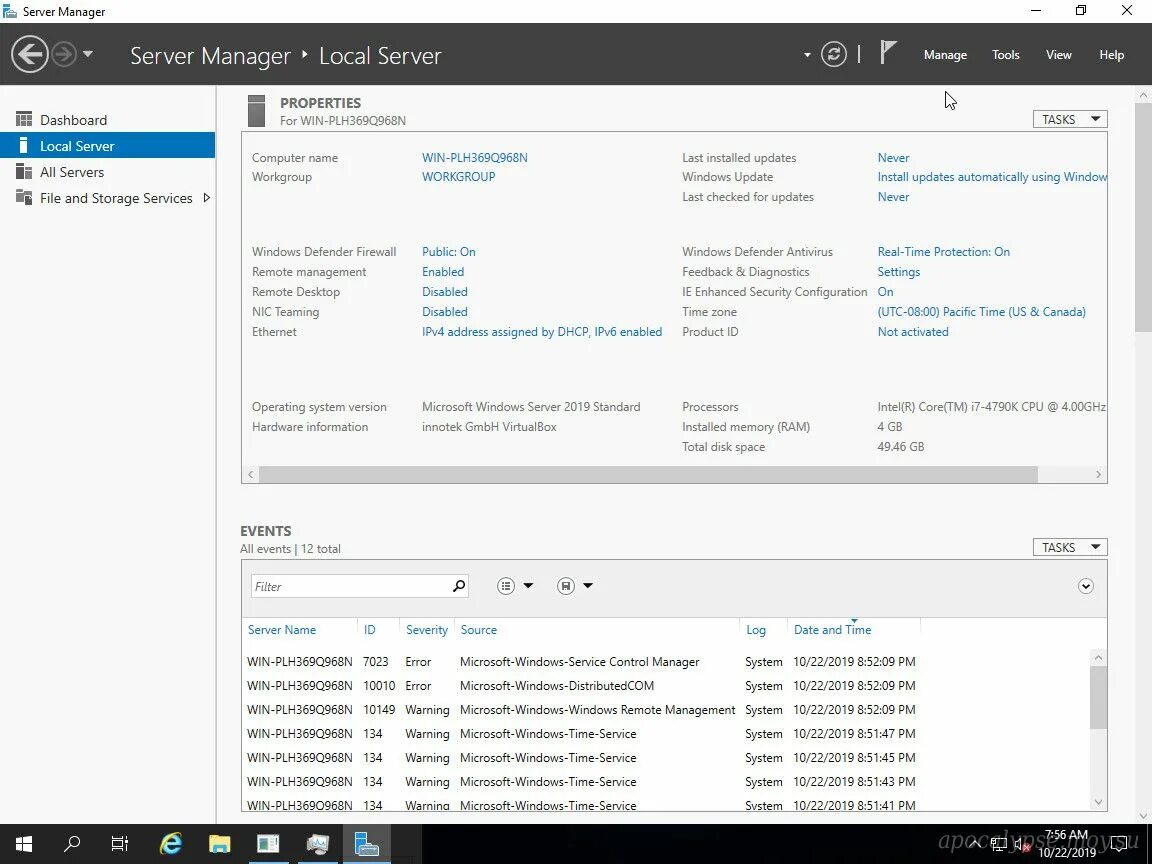
Task: Select the event 10010 DistributedCOM row
Action: (x=665, y=686)
